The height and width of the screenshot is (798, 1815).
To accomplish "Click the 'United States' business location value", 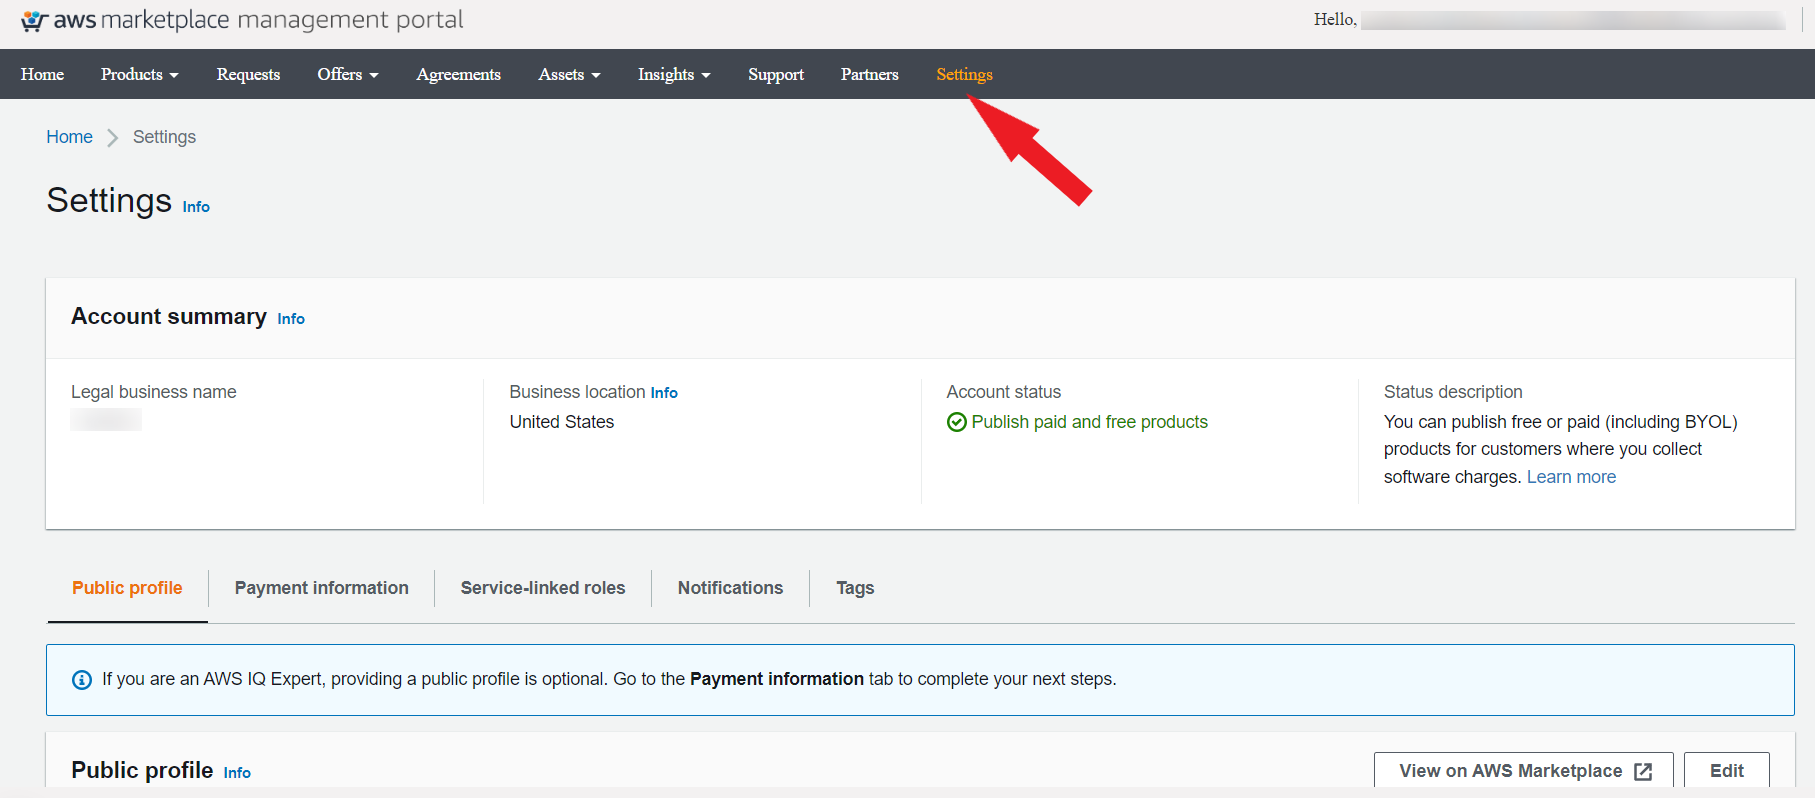I will click(562, 422).
